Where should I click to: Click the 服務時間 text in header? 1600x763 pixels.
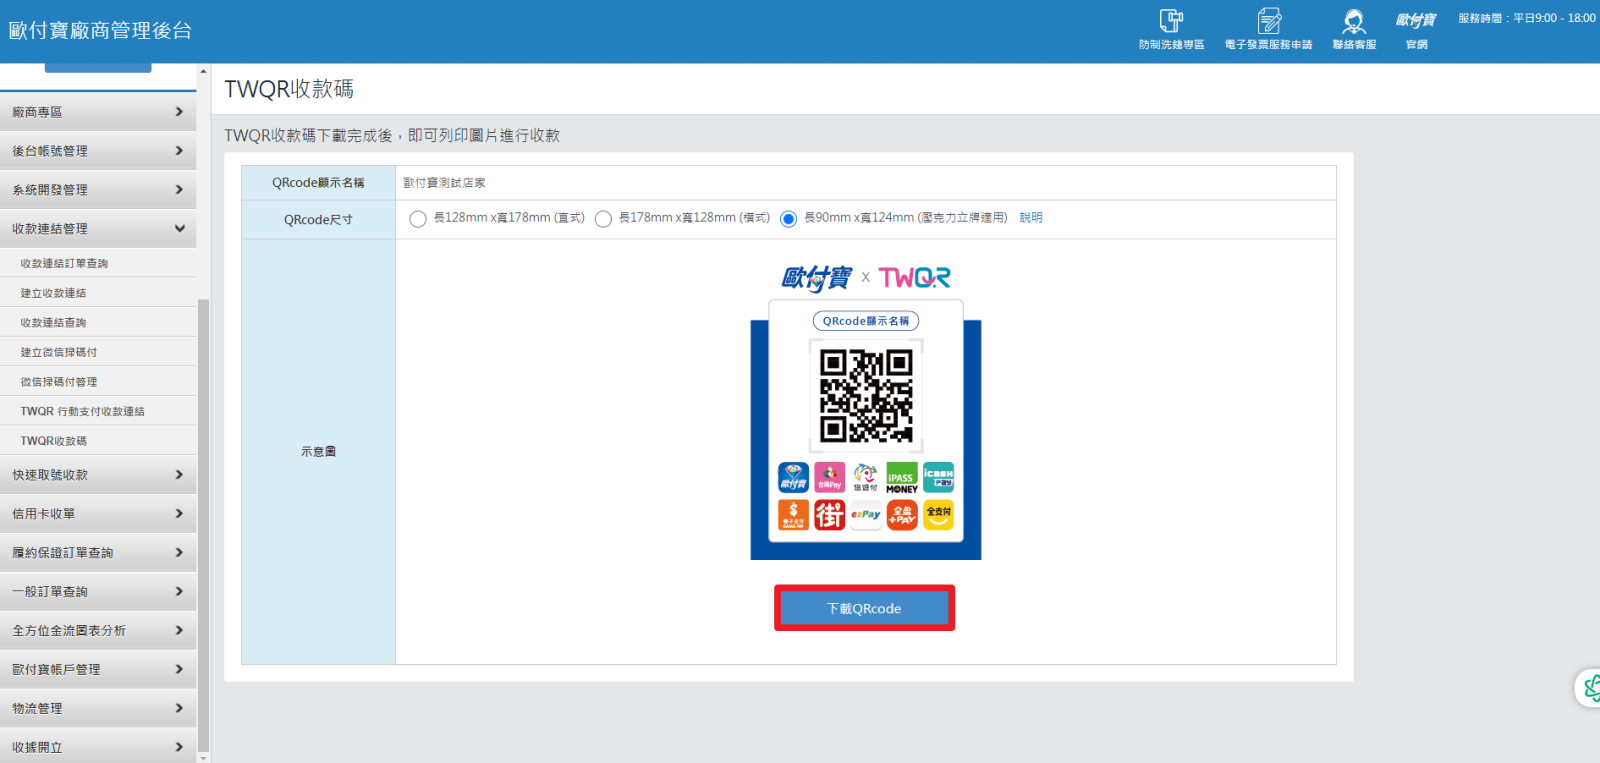[x=1526, y=18]
